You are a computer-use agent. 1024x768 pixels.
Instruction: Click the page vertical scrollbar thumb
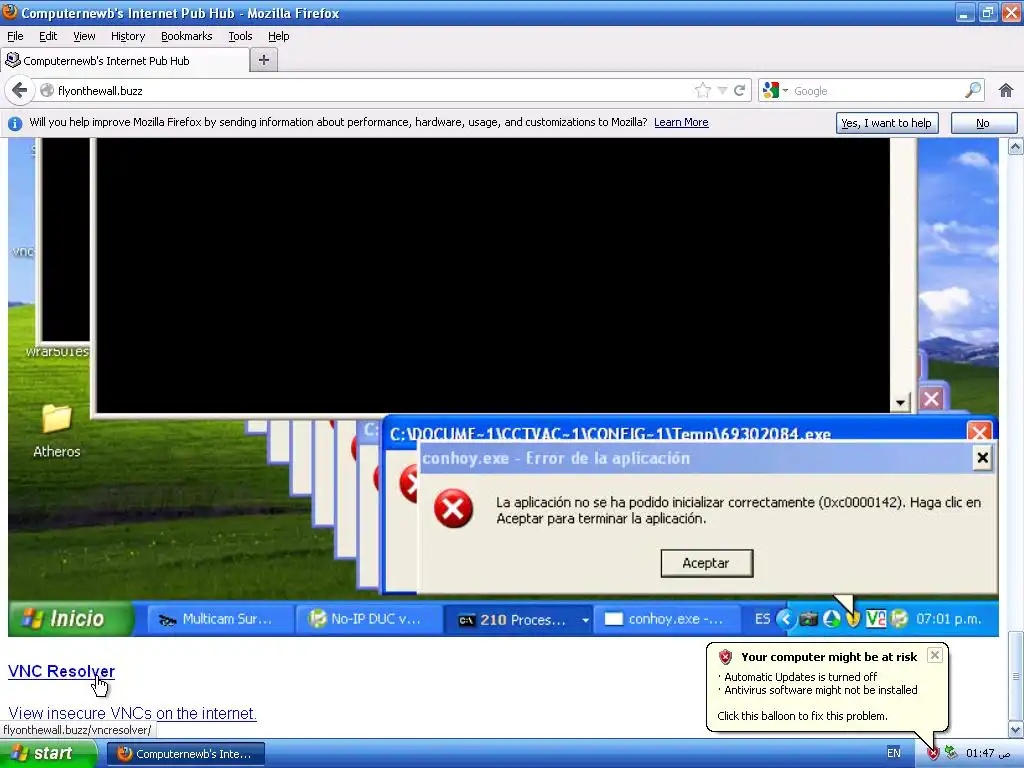1016,675
